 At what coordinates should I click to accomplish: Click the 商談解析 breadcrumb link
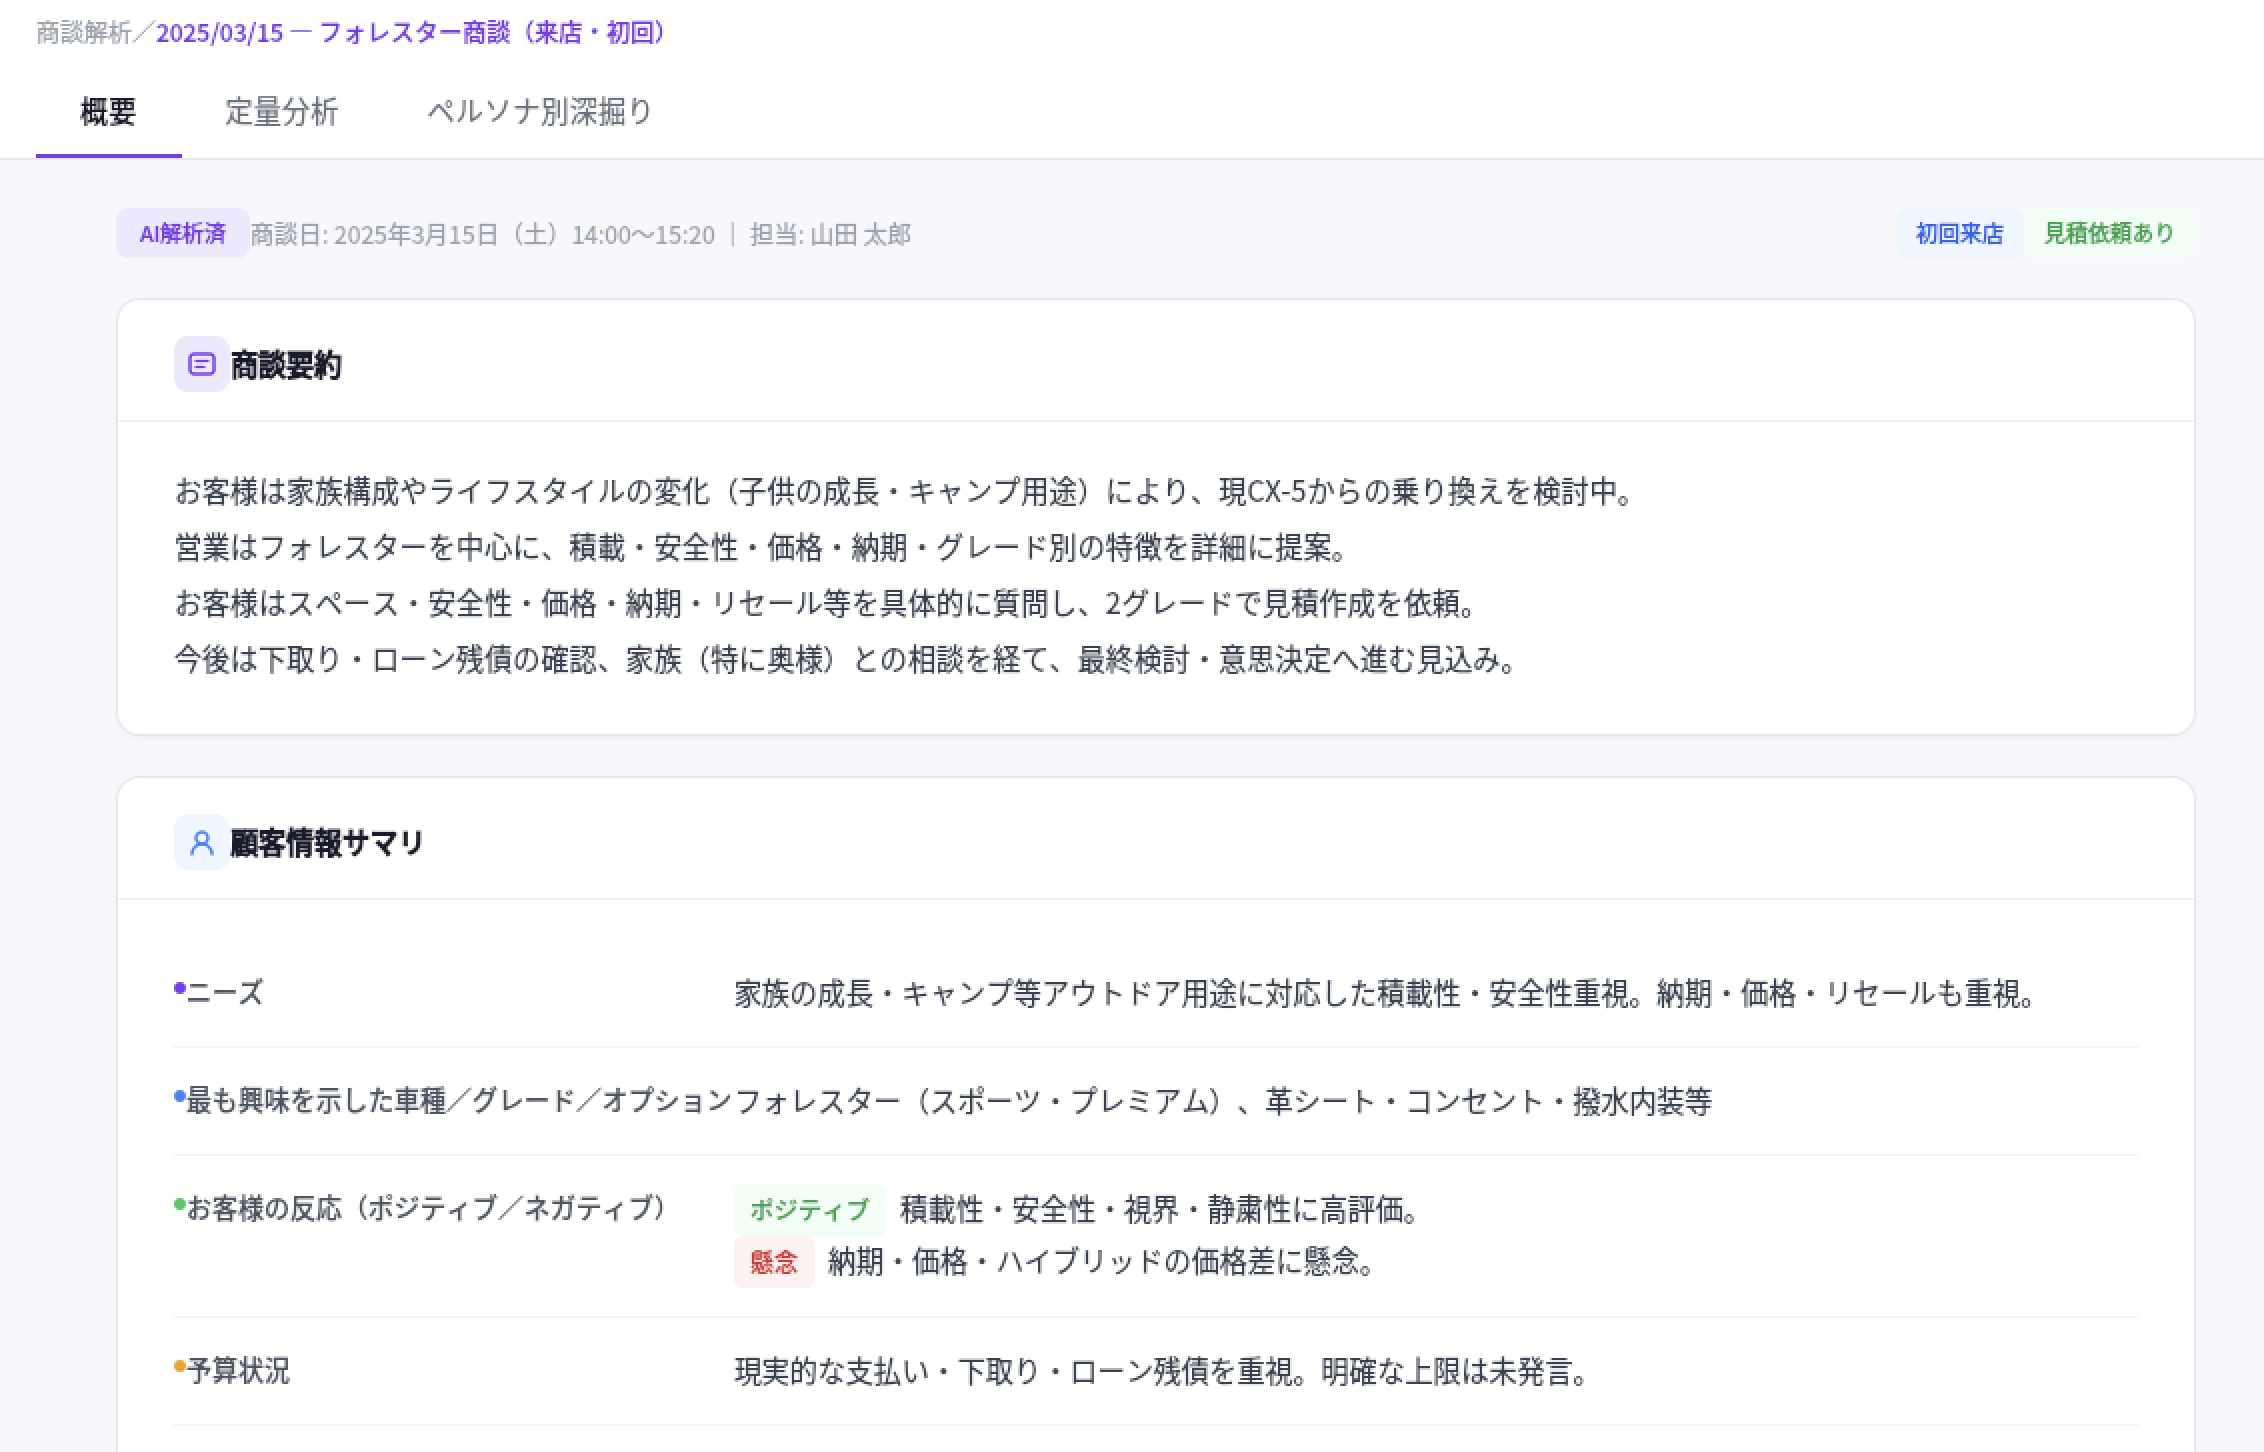coord(82,32)
